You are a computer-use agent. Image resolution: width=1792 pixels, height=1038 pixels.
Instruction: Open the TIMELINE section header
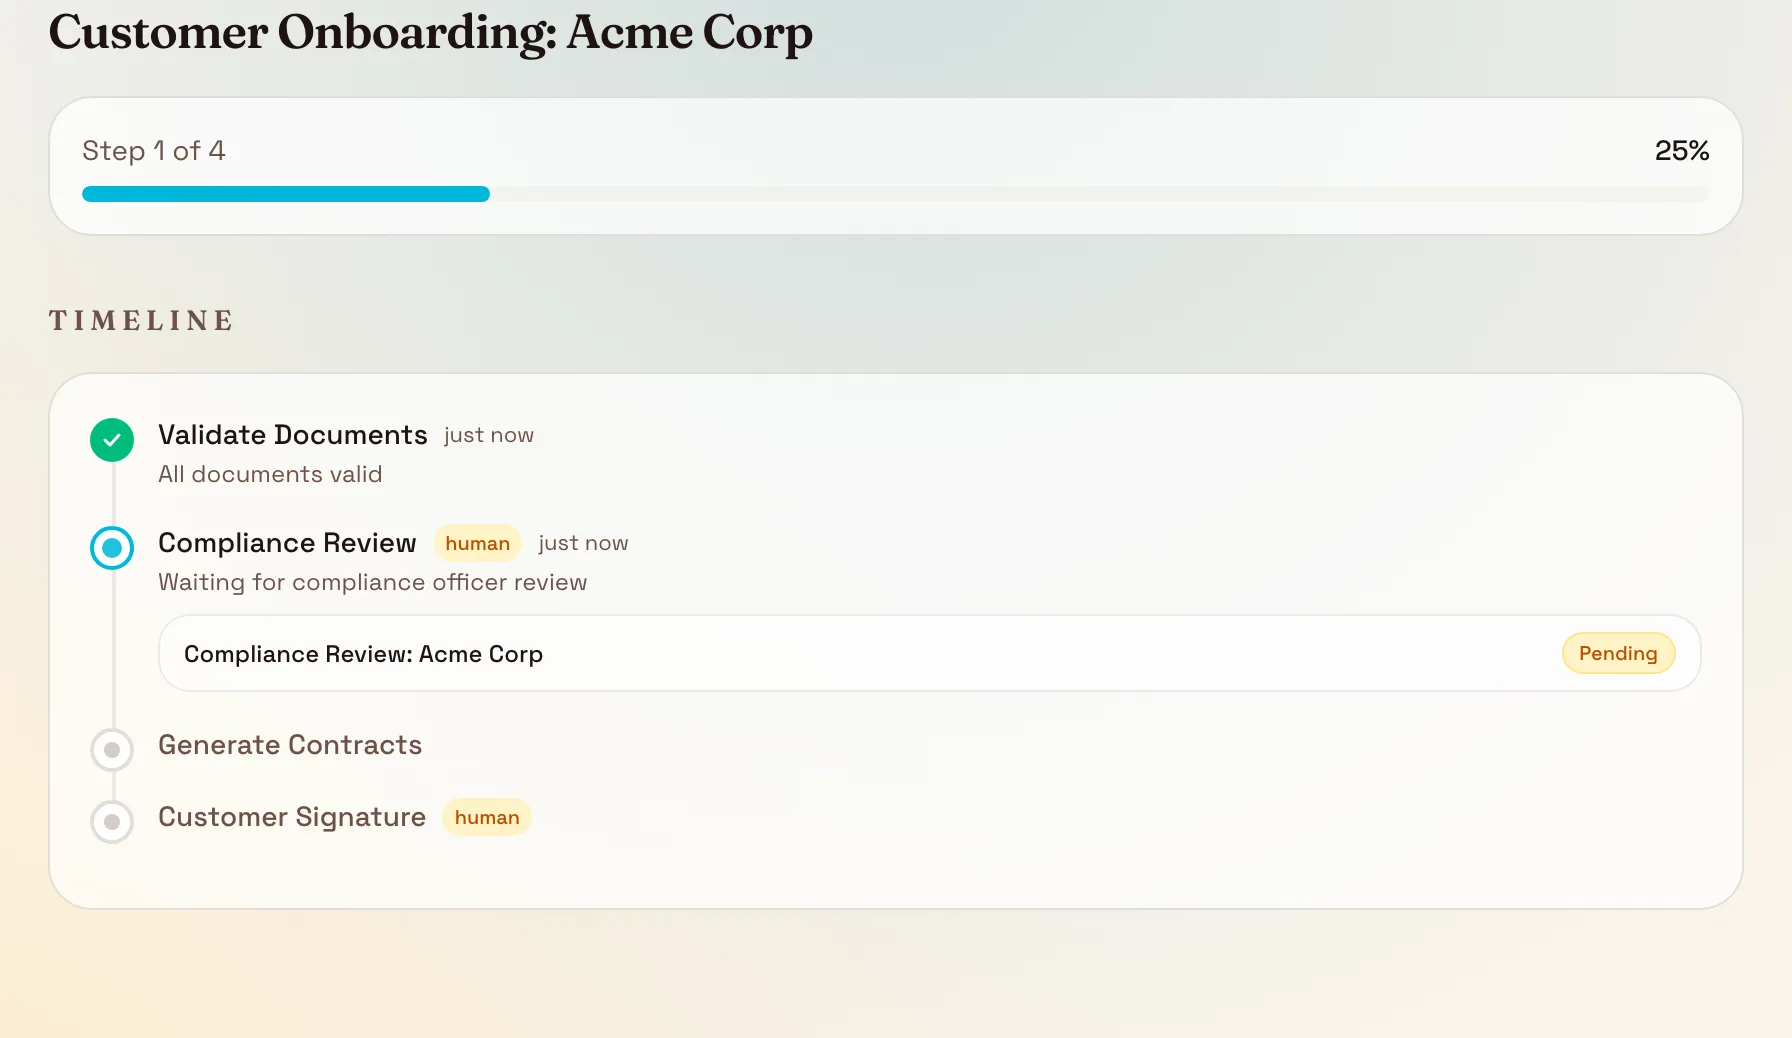pyautogui.click(x=141, y=321)
